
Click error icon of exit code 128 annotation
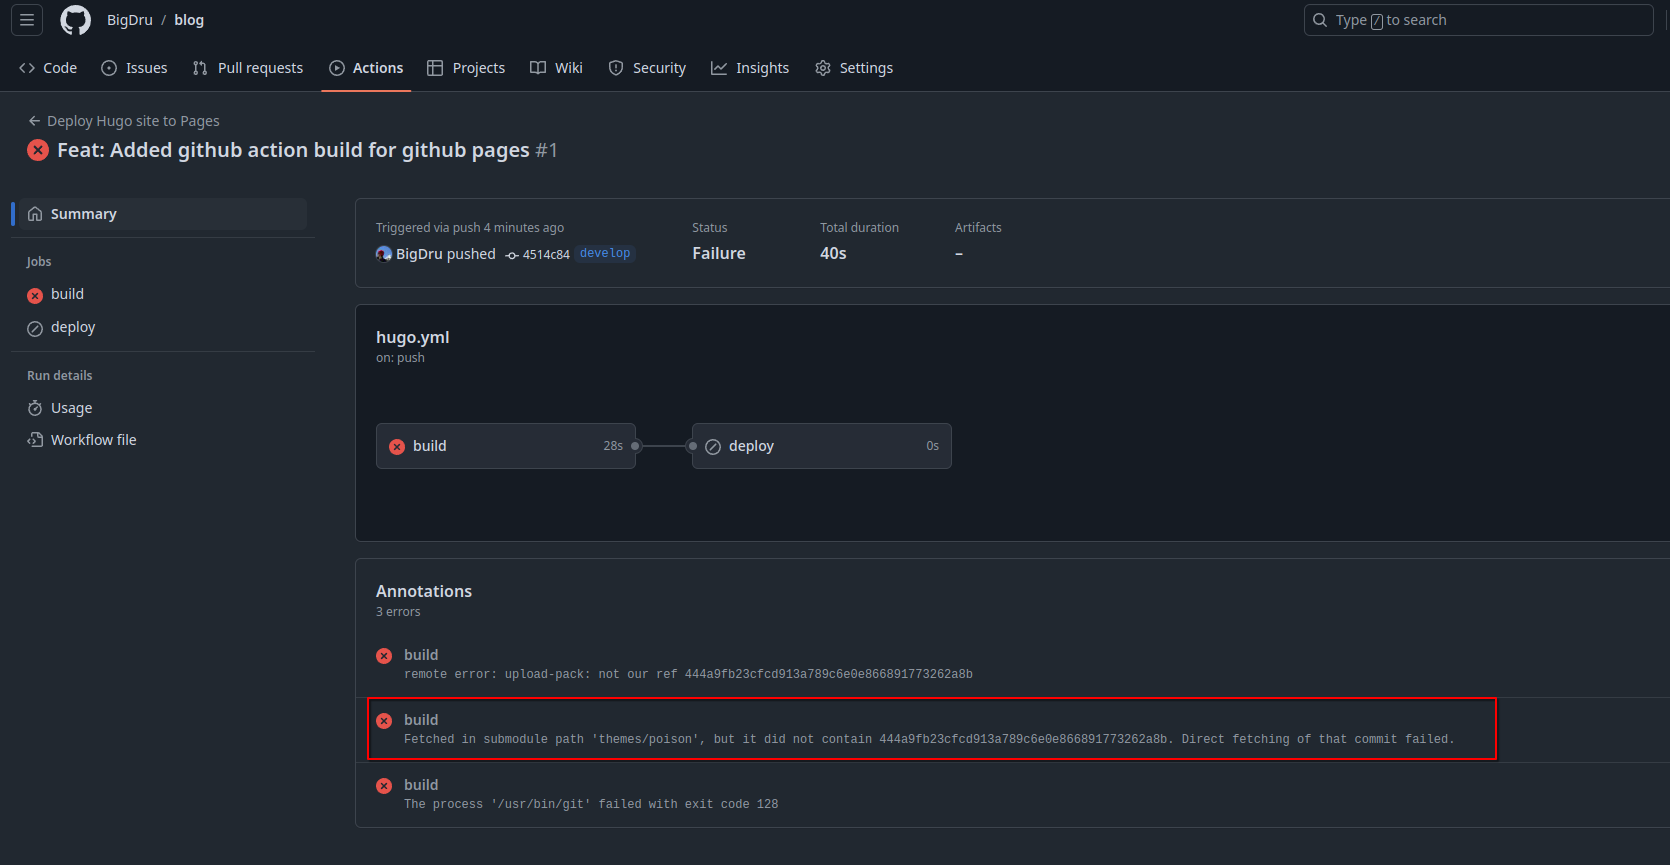(384, 786)
